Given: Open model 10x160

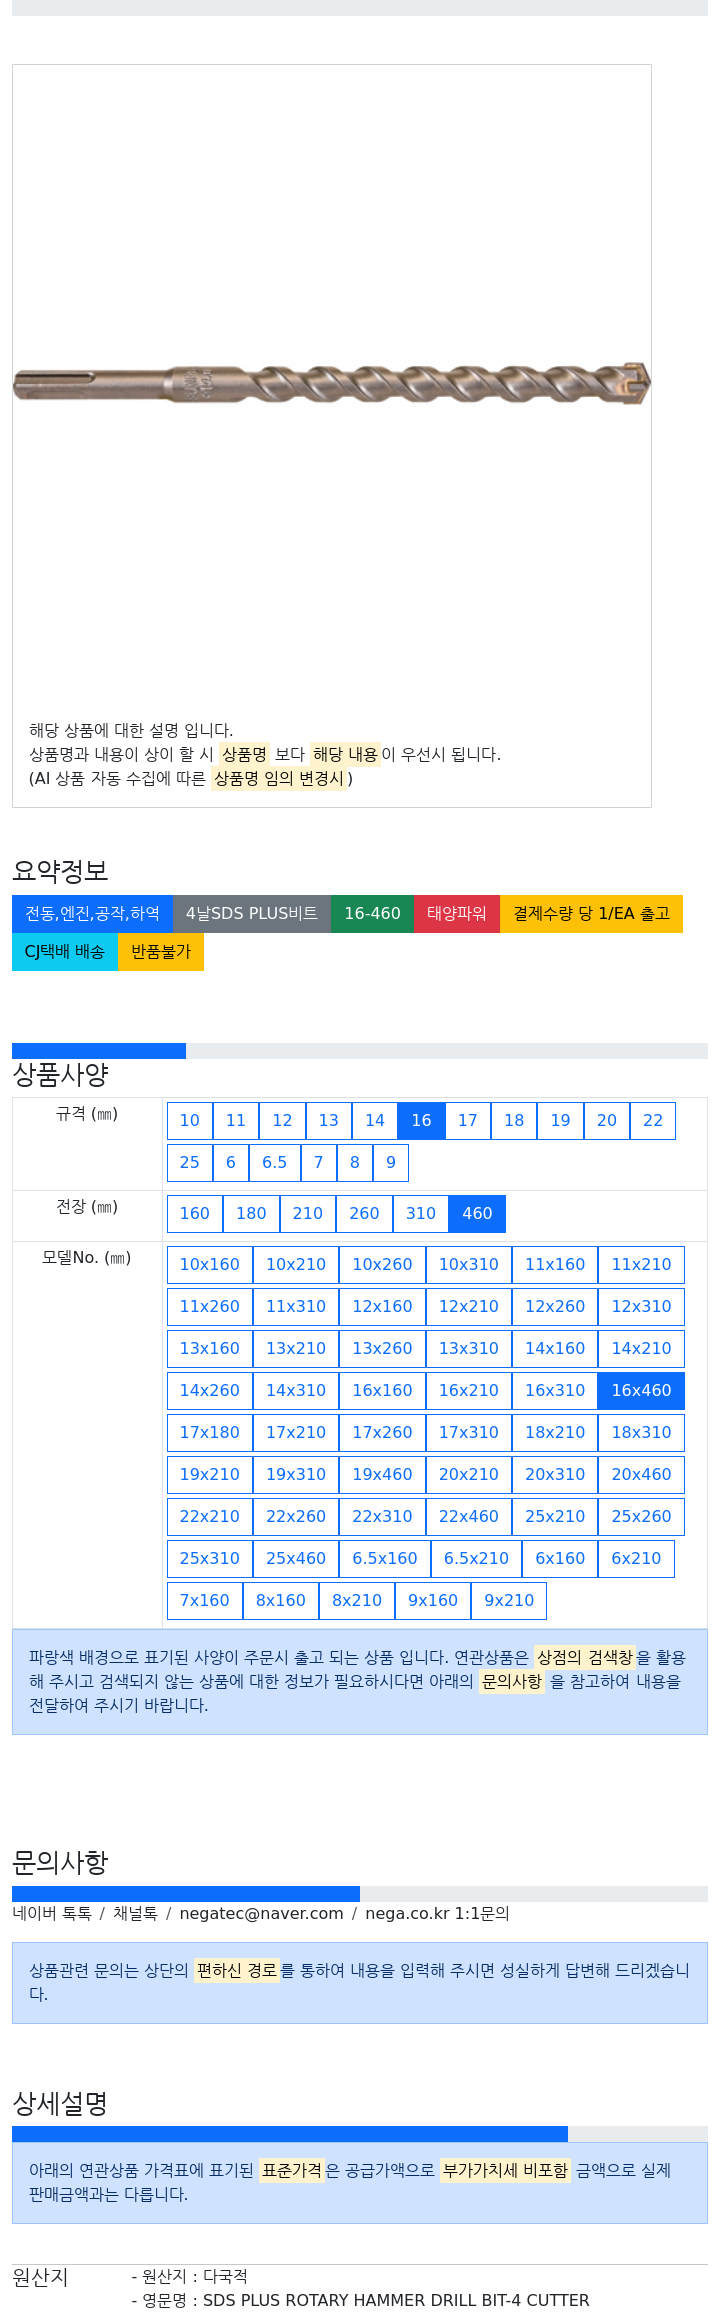Looking at the screenshot, I should (x=210, y=1265).
